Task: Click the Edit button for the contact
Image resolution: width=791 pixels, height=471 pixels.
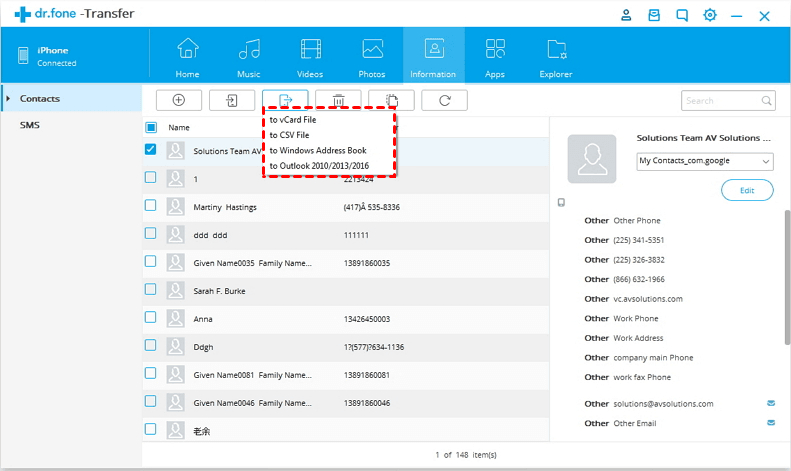Action: [x=746, y=190]
